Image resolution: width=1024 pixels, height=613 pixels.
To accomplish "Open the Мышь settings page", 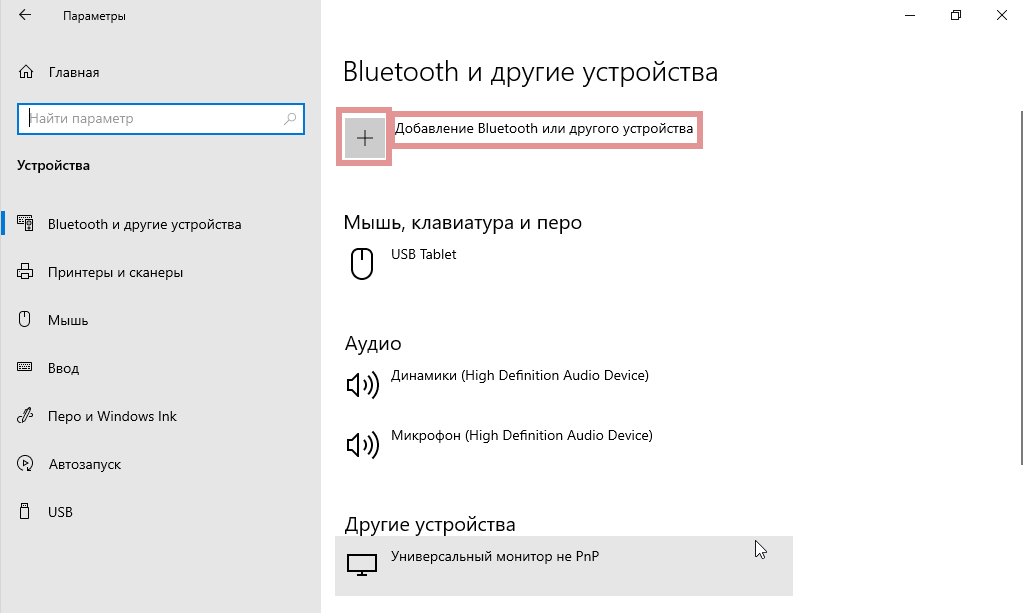I will (68, 320).
